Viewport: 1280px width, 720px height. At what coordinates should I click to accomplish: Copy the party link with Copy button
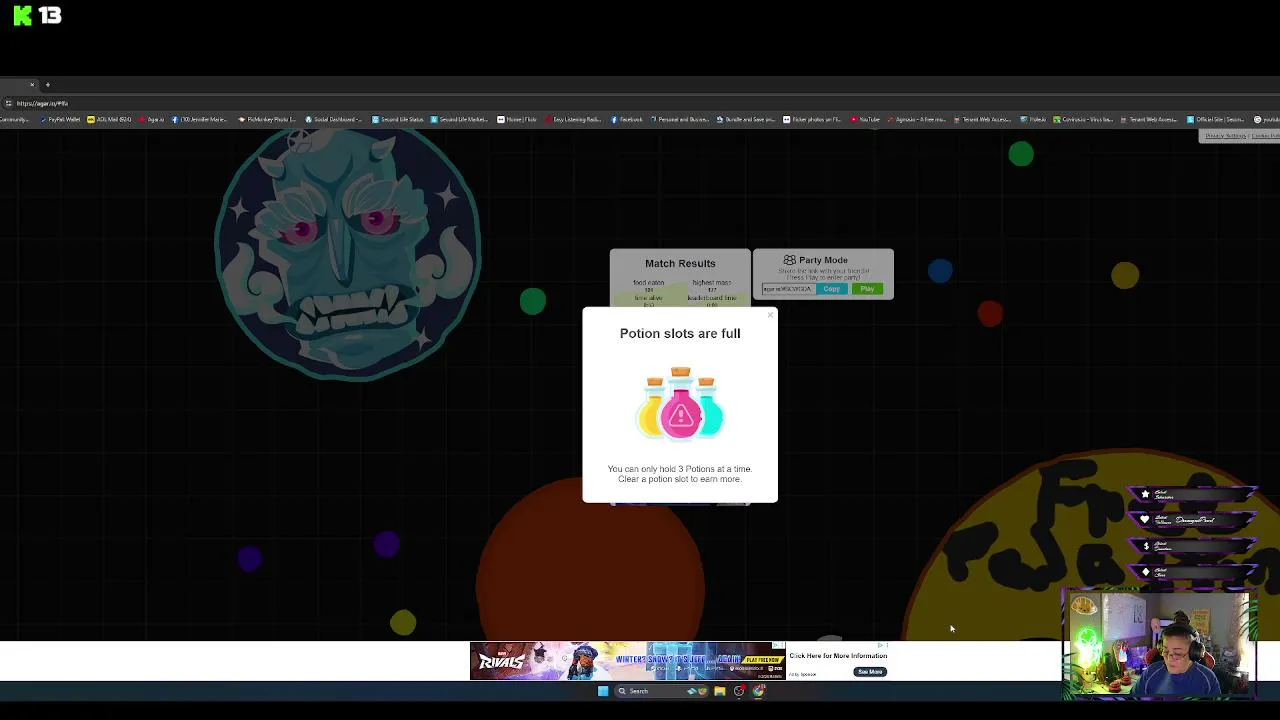point(832,289)
